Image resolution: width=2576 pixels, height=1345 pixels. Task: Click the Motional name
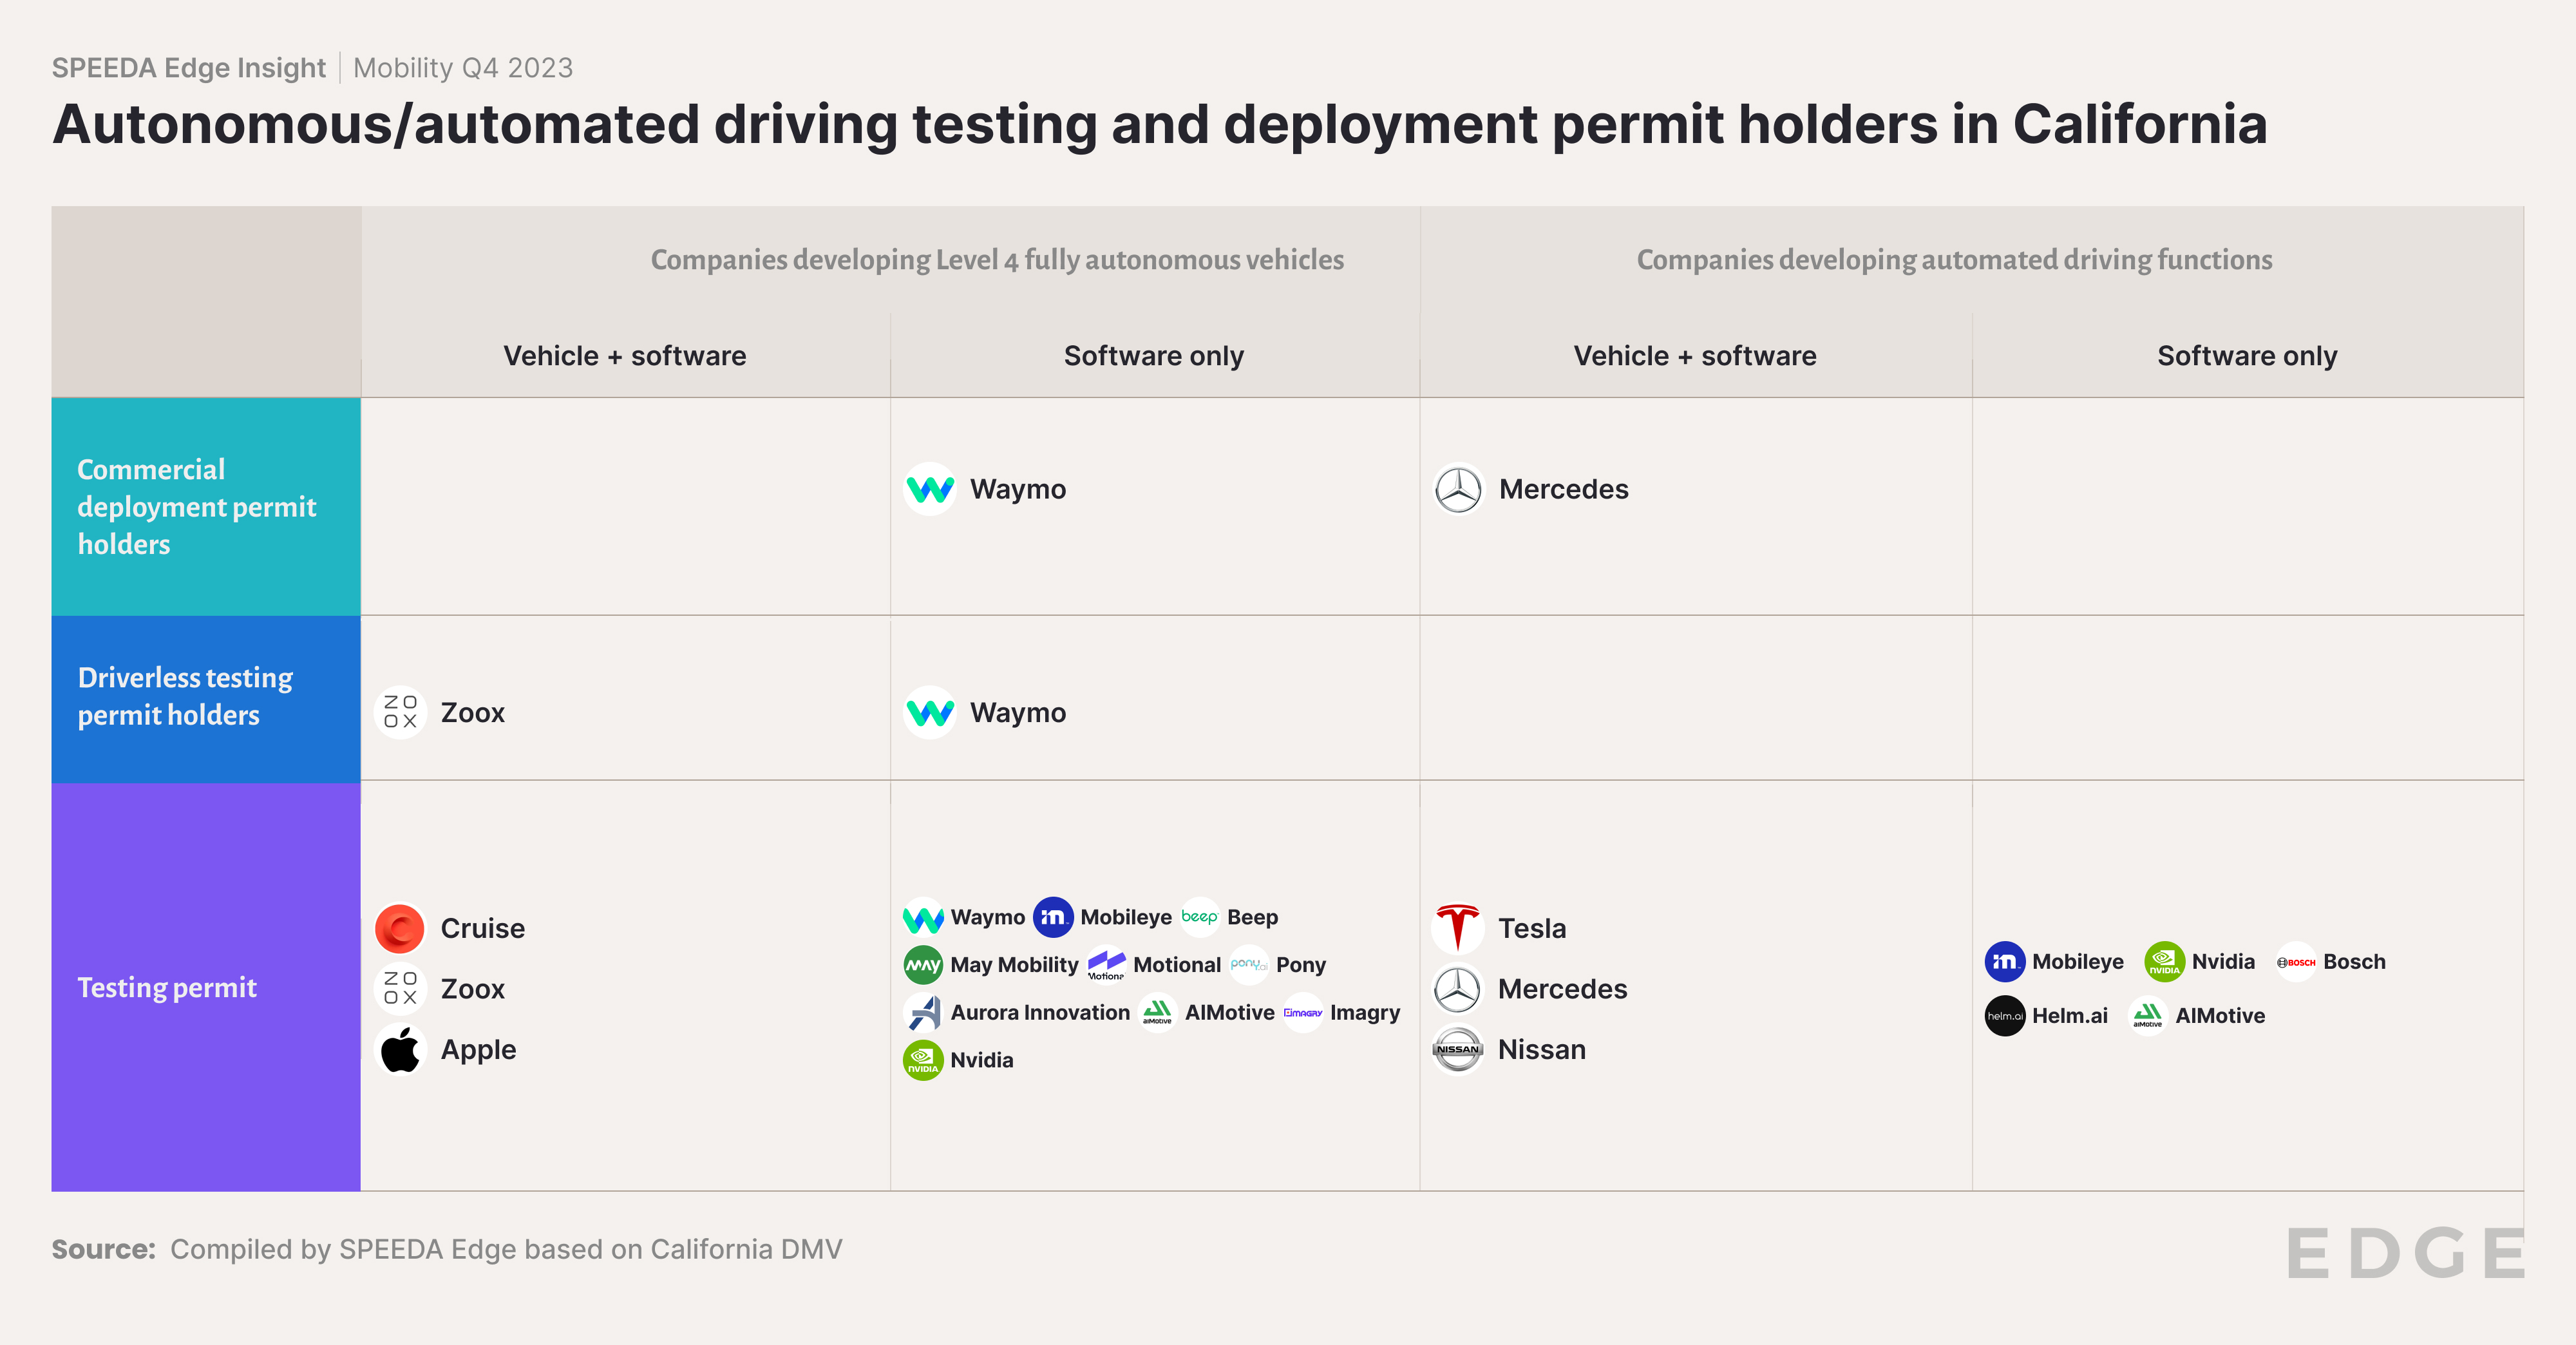(1177, 965)
